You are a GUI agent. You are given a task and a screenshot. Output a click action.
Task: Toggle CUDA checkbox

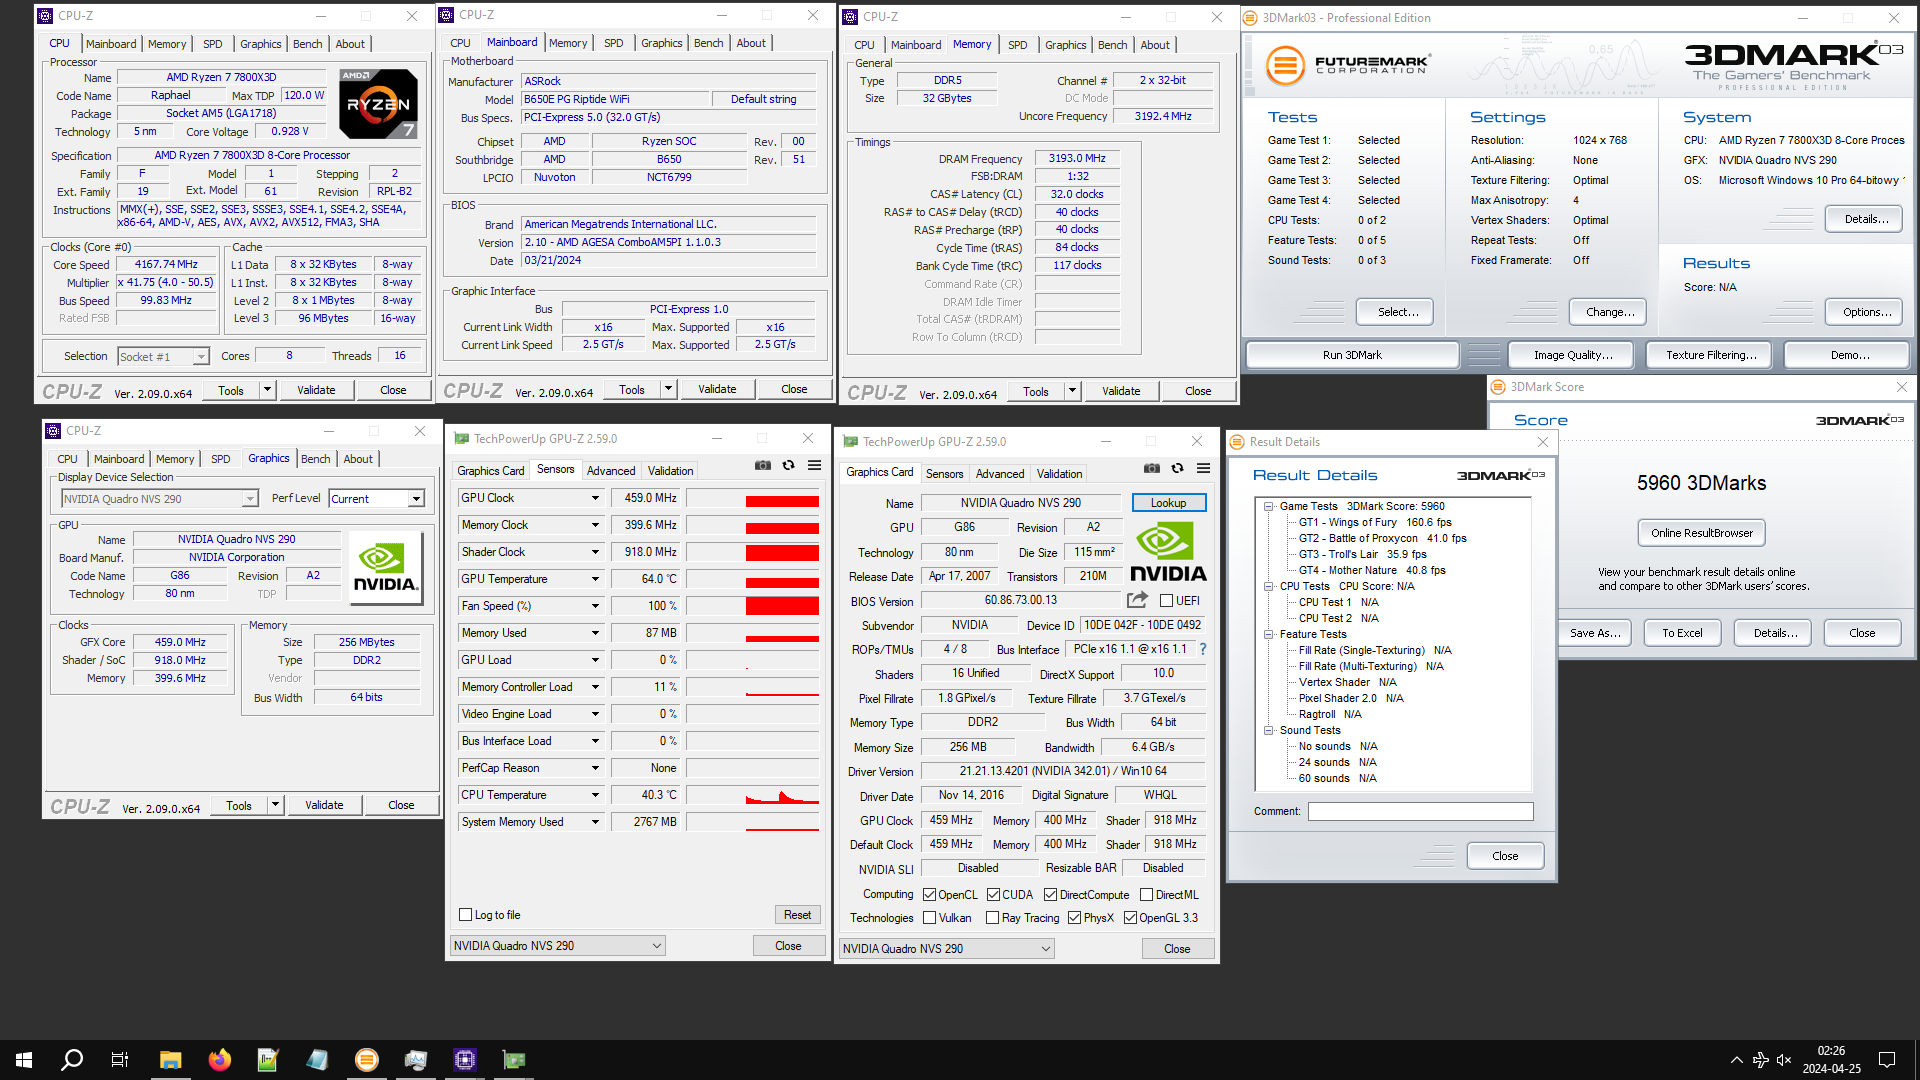[x=993, y=895]
